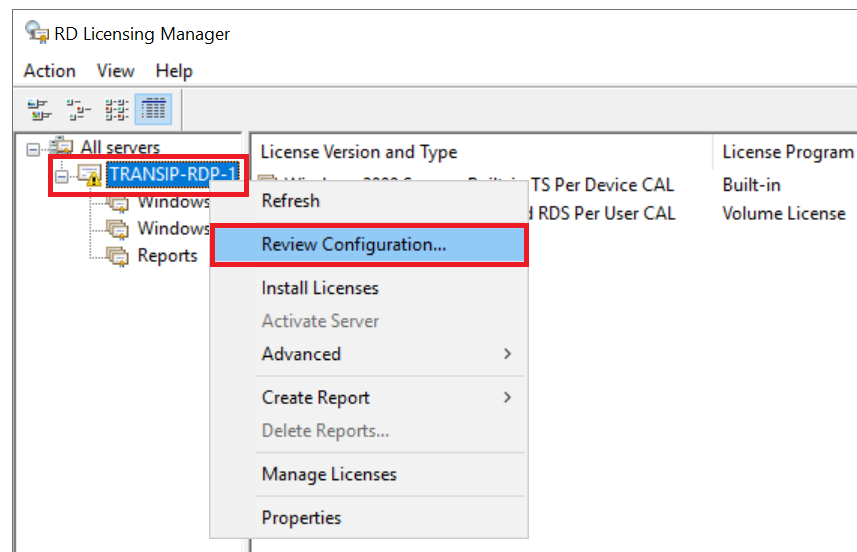Open Properties from the context menu
Screen dimensions: 857x552
click(x=369, y=518)
